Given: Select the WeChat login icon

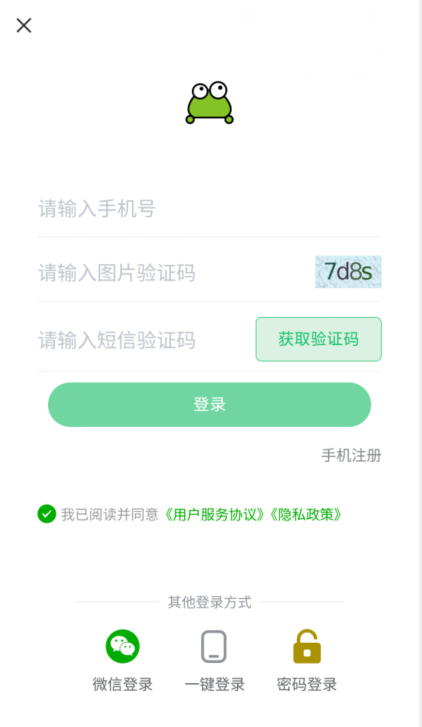Looking at the screenshot, I should pos(122,646).
